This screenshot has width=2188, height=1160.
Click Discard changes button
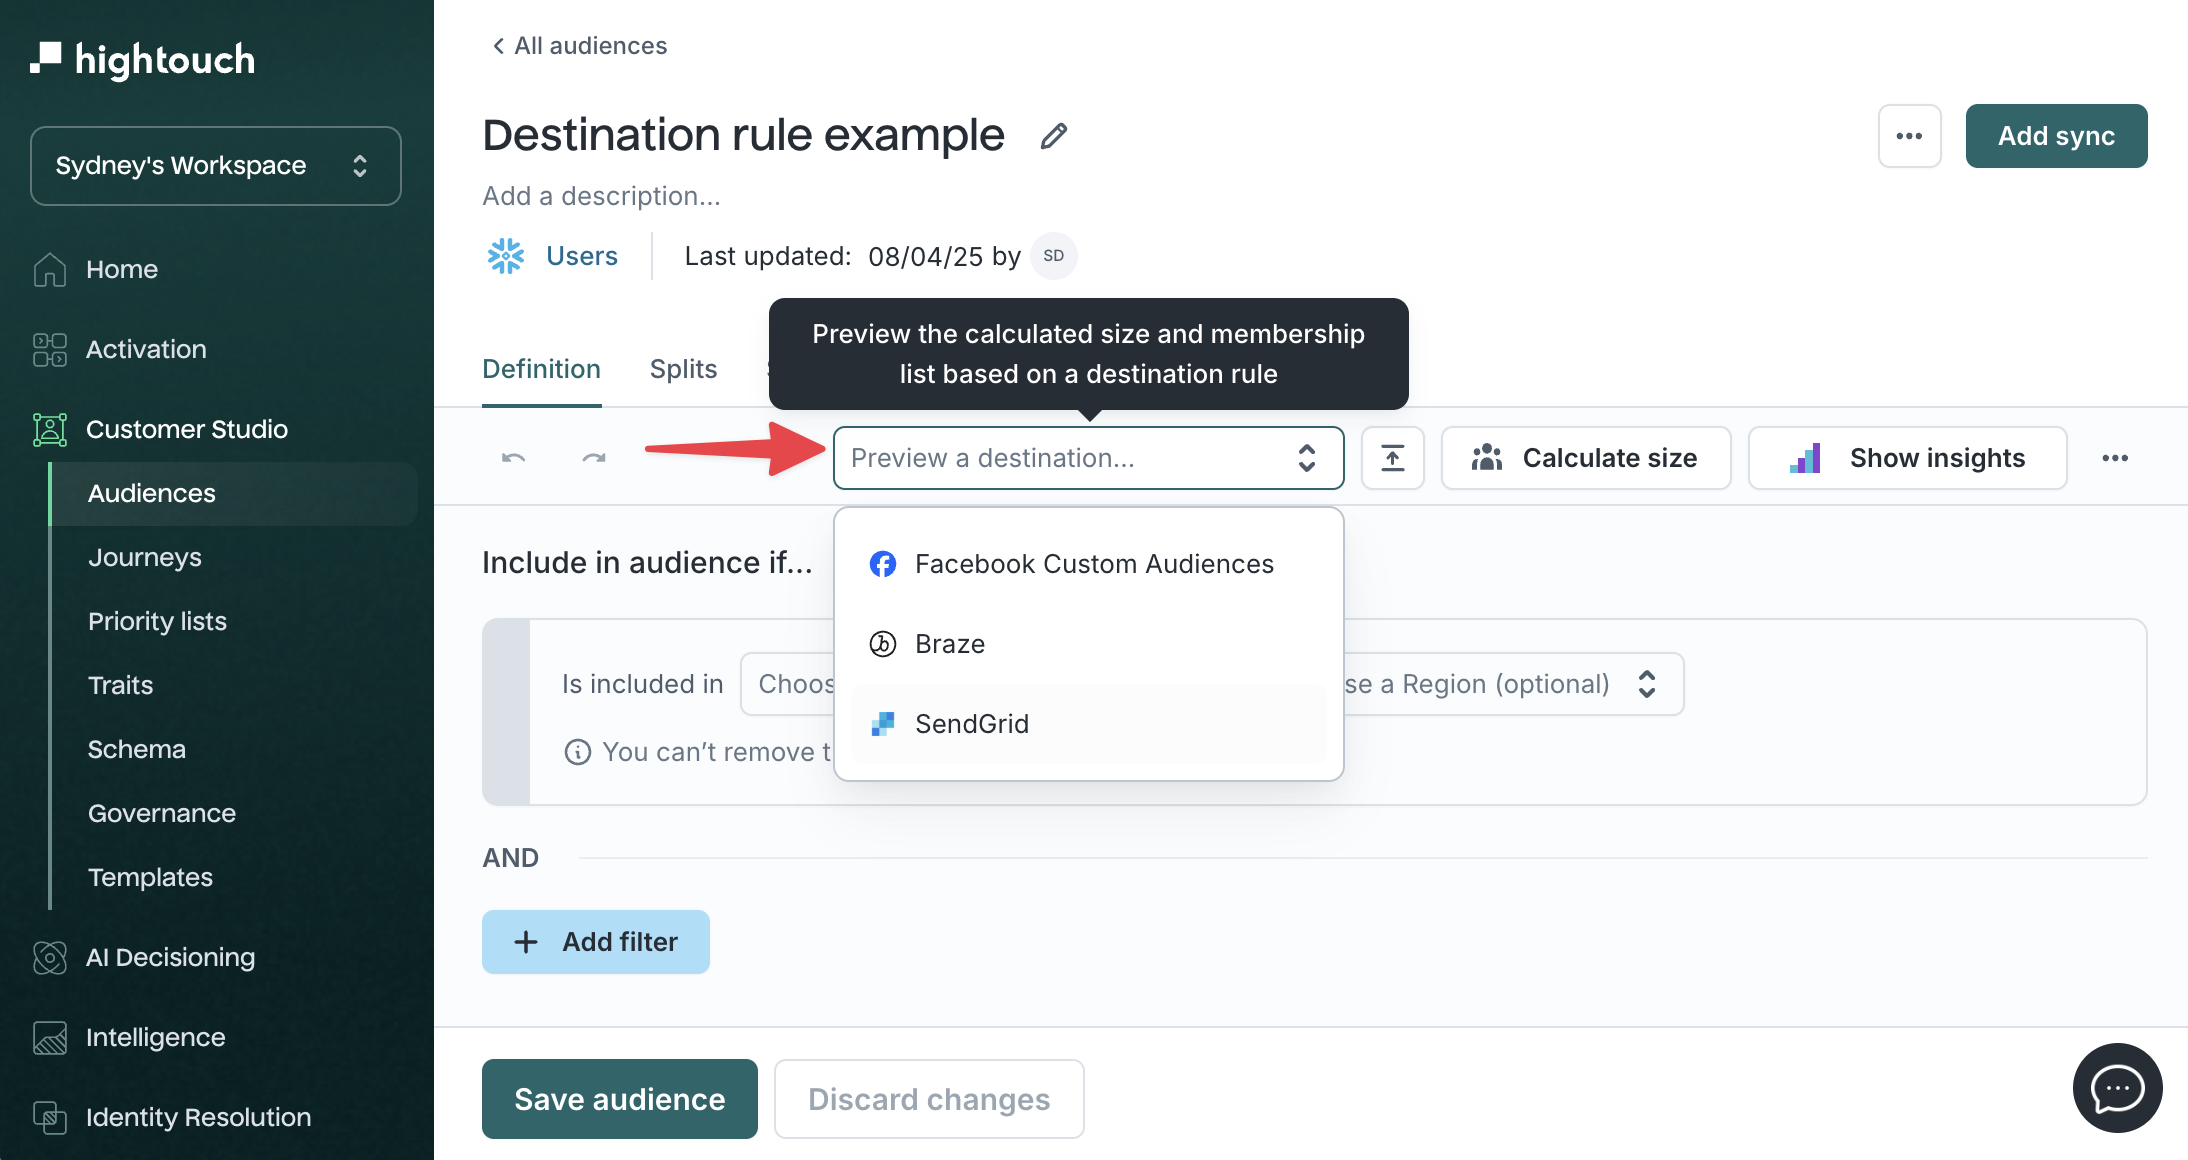tap(929, 1099)
